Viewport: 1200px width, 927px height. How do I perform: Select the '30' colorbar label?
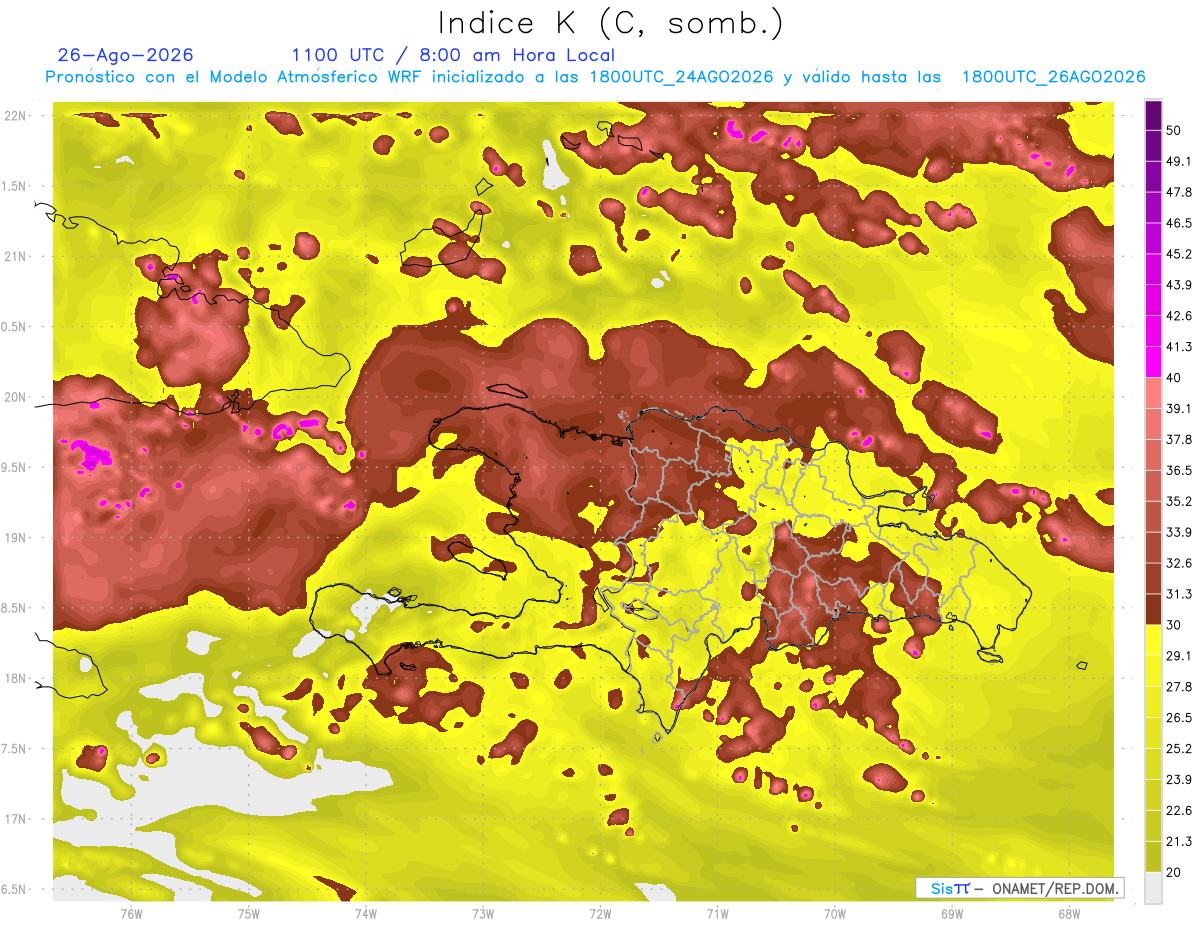pyautogui.click(x=1175, y=625)
